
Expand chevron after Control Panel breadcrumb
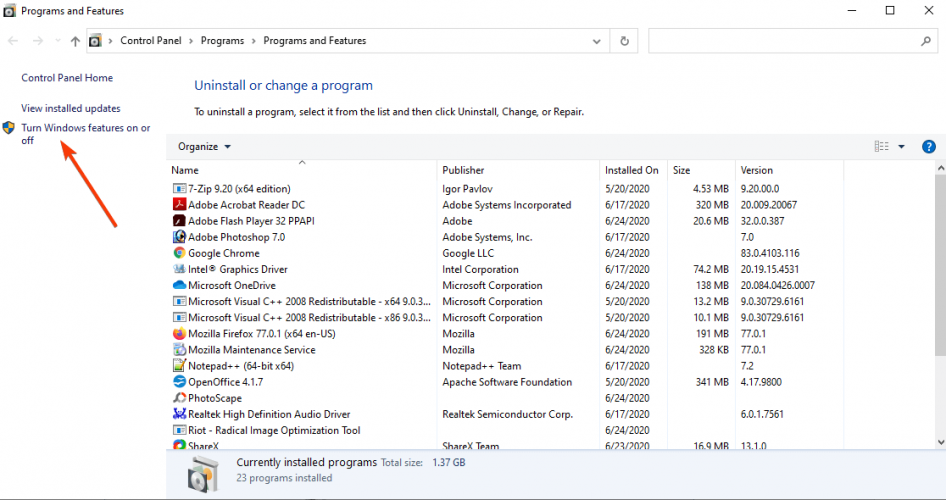tap(191, 41)
